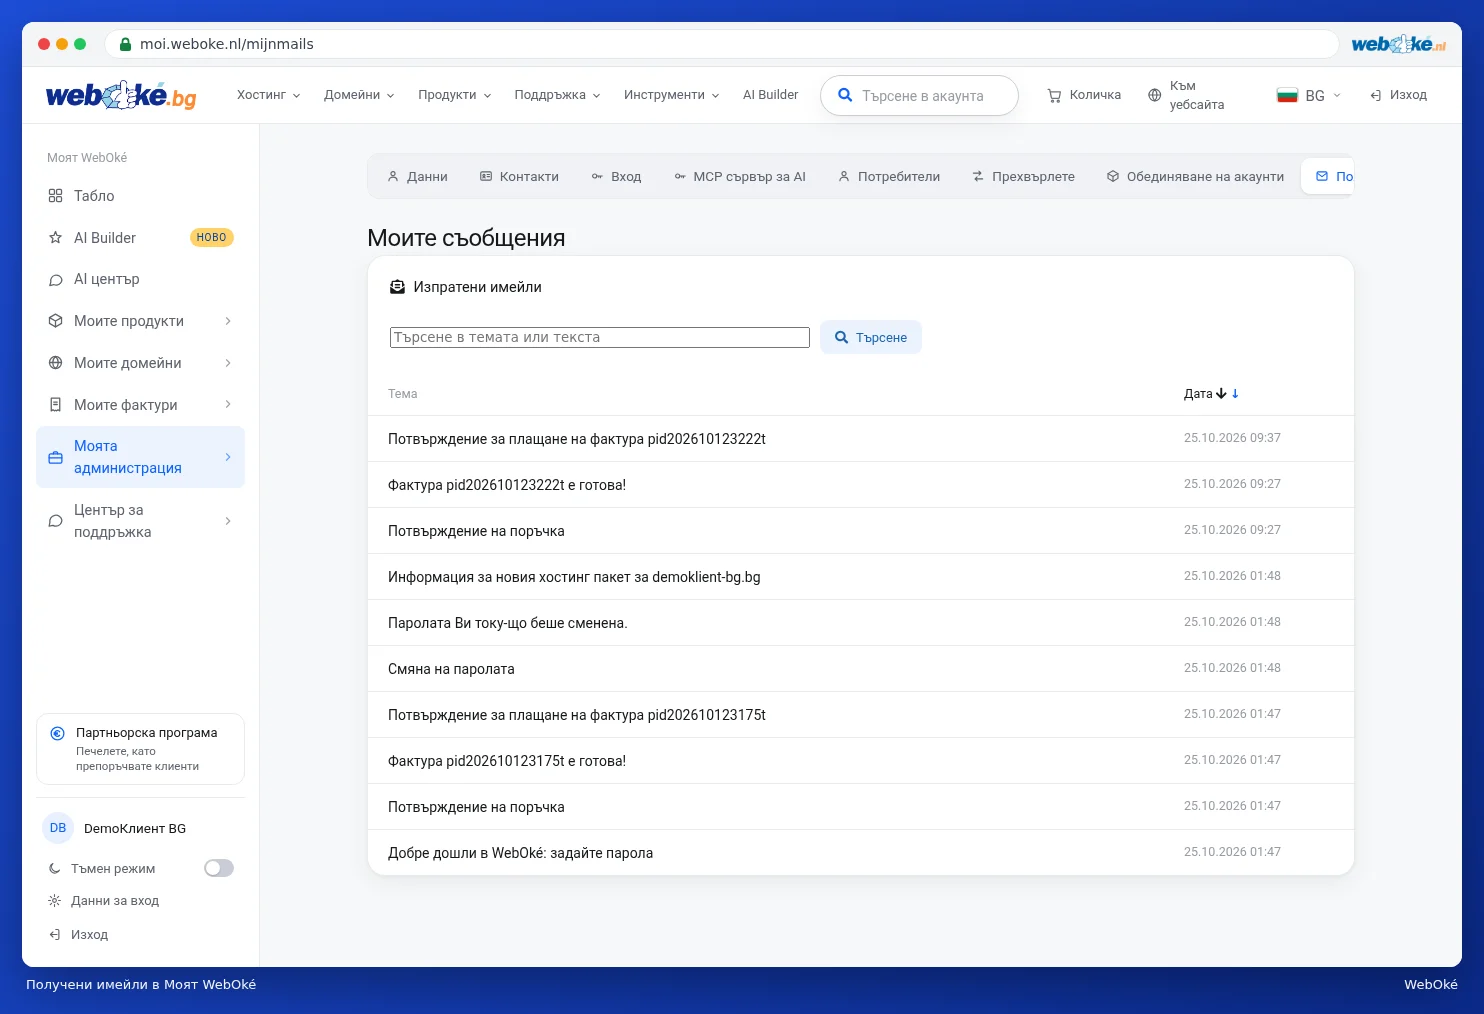Click the Табло dashboard icon in sidebar
The height and width of the screenshot is (1014, 1484).
56,196
